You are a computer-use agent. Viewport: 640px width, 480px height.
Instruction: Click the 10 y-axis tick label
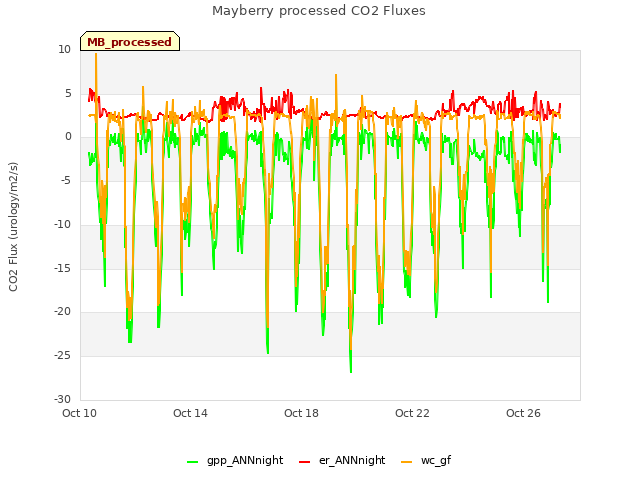[64, 49]
